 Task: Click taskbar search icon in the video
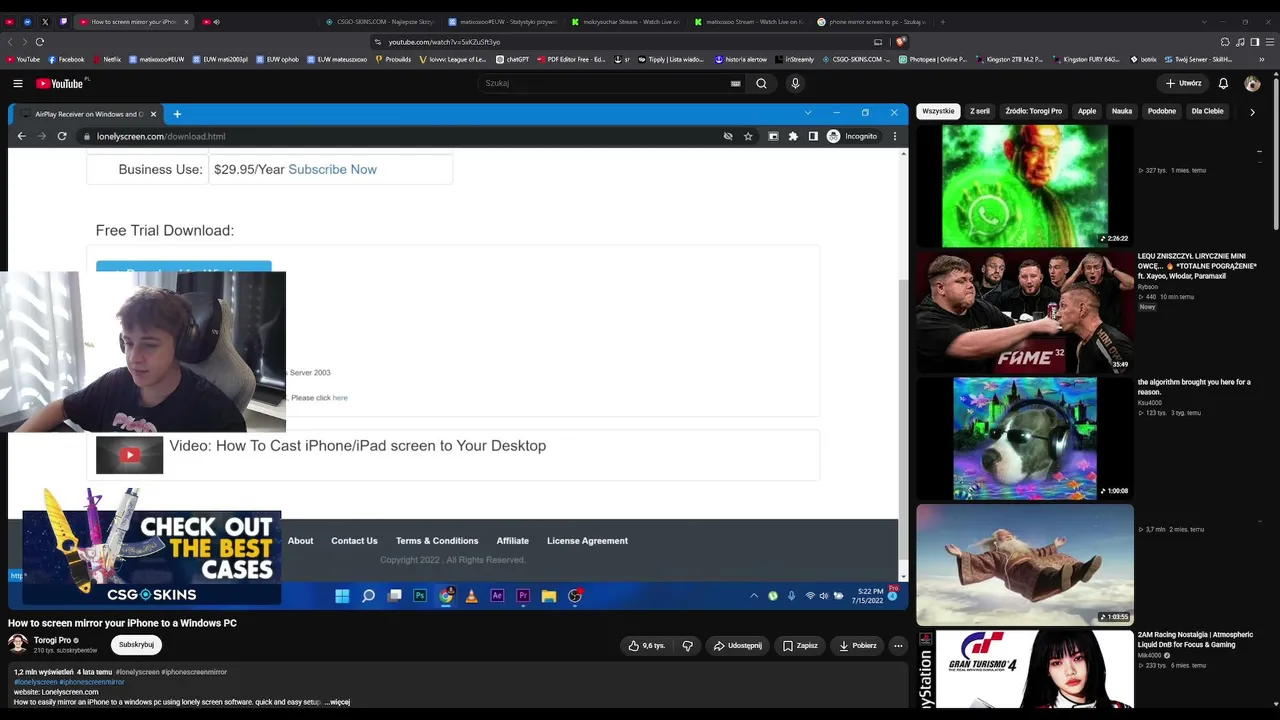tap(368, 596)
